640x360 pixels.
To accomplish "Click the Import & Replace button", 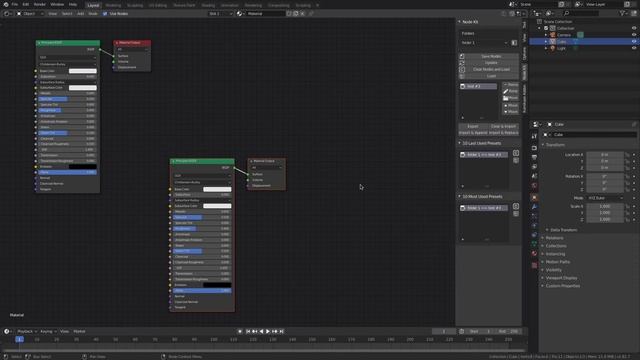I will (x=504, y=133).
